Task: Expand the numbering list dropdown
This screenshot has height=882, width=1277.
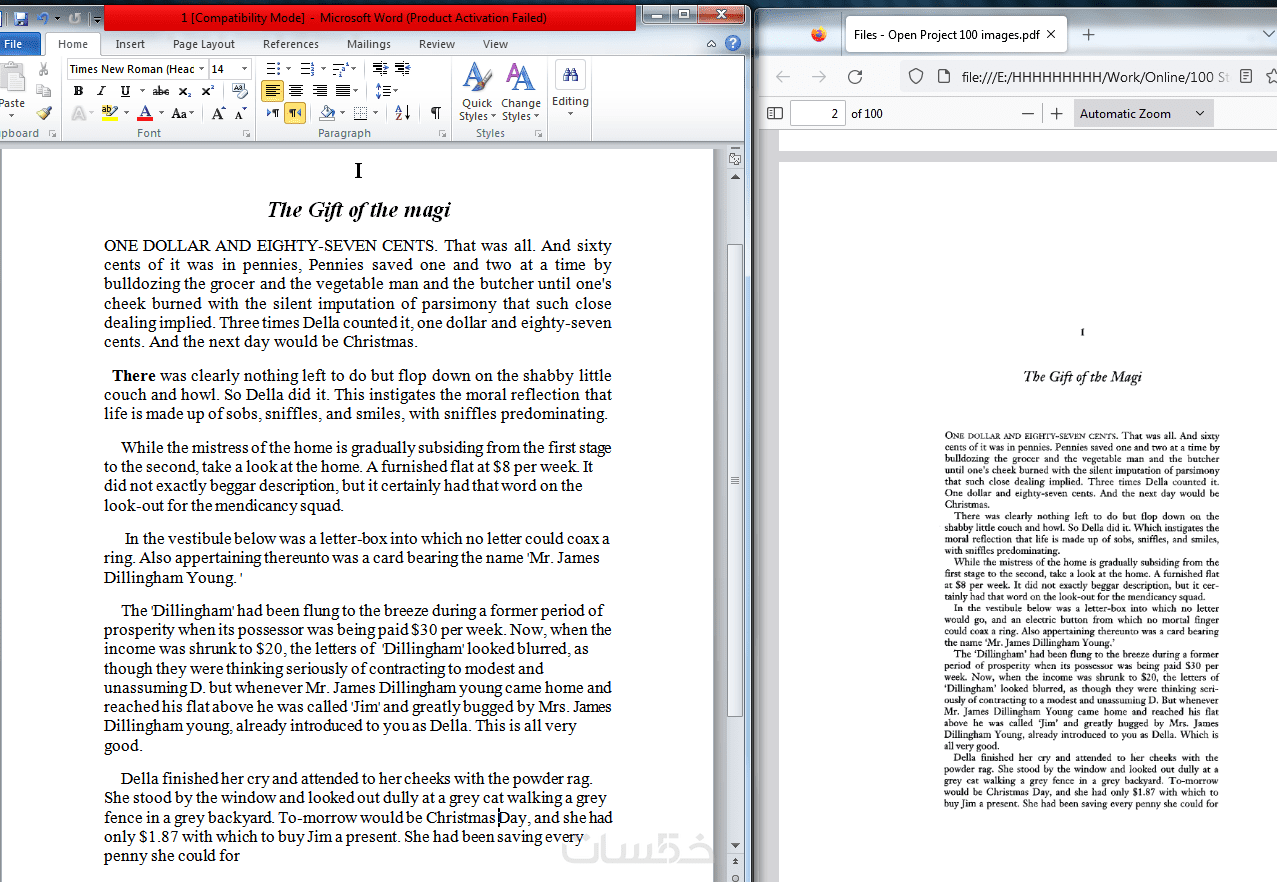Action: coord(321,69)
